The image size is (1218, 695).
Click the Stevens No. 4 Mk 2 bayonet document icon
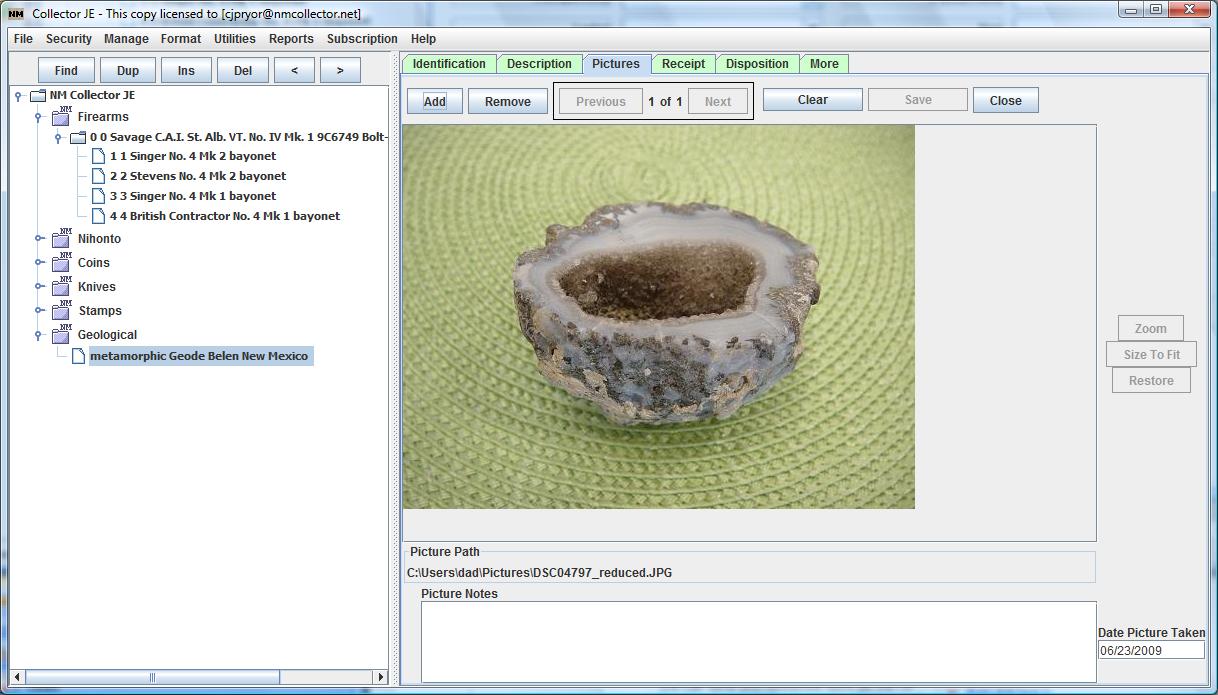pyautogui.click(x=98, y=176)
